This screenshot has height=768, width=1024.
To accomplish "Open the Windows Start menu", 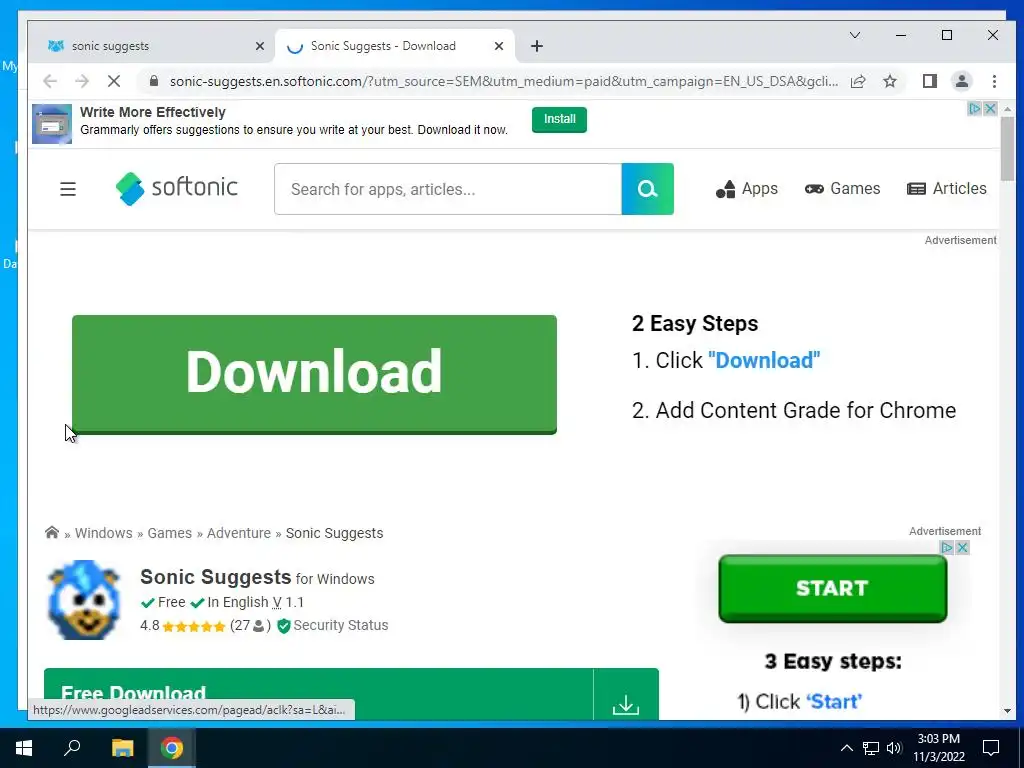I will tap(24, 748).
